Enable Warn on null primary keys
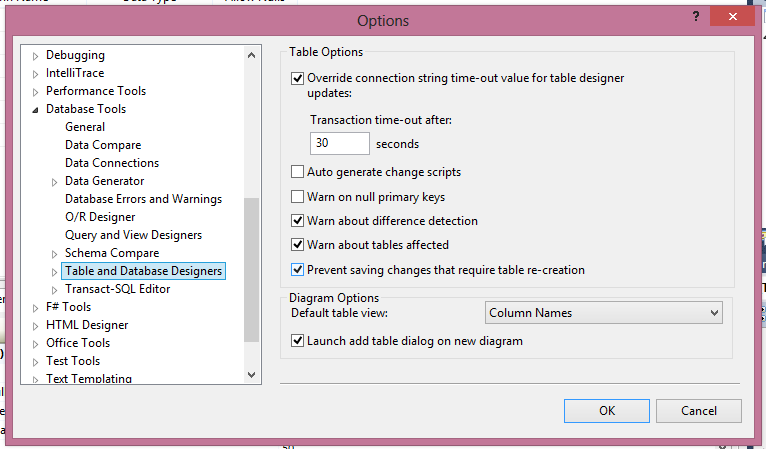 click(297, 197)
